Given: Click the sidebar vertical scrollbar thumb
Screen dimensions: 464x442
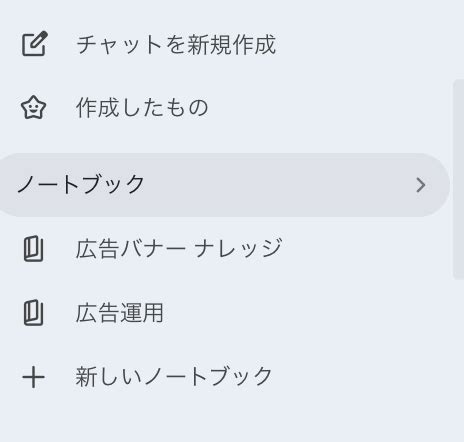Looking at the screenshot, I should point(459,179).
